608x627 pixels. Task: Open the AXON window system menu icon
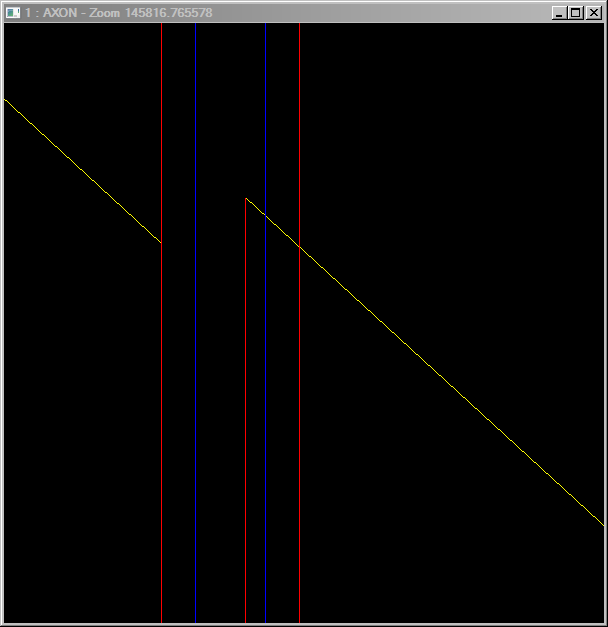click(x=13, y=12)
